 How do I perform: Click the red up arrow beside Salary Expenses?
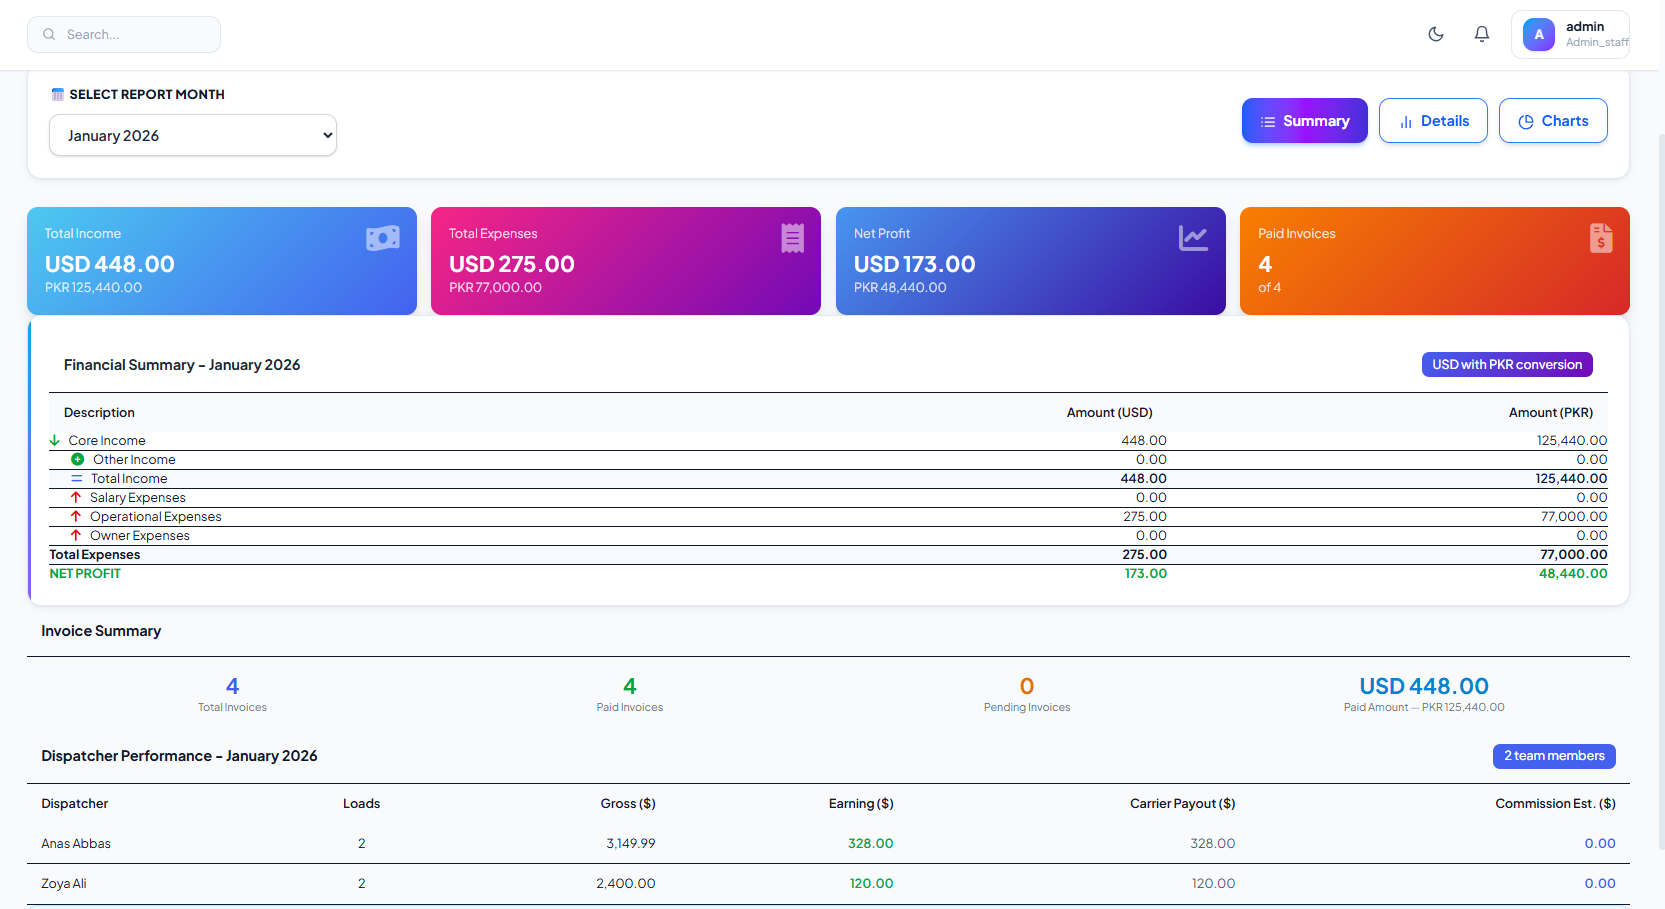click(x=76, y=498)
